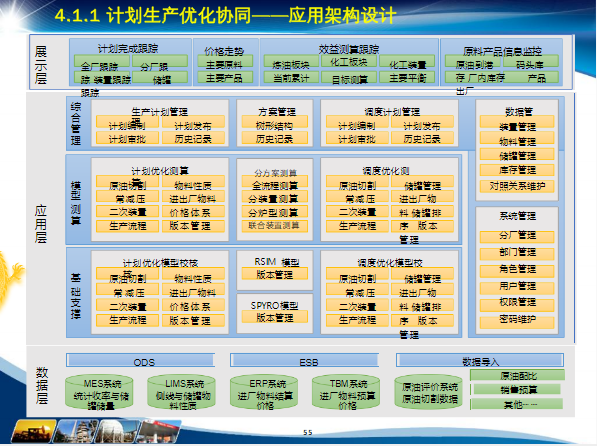Select the 分装置测算 box

click(x=275, y=196)
